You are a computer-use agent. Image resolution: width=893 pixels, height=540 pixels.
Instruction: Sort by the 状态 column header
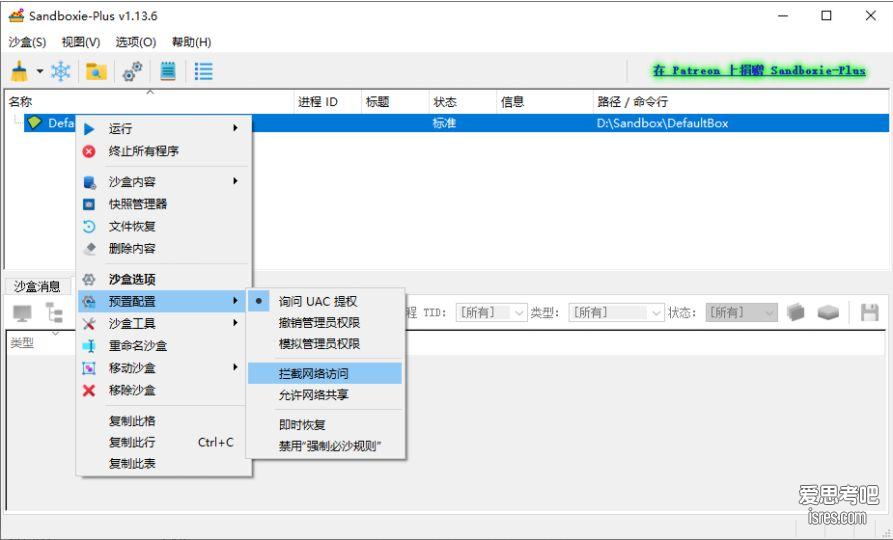click(x=462, y=102)
